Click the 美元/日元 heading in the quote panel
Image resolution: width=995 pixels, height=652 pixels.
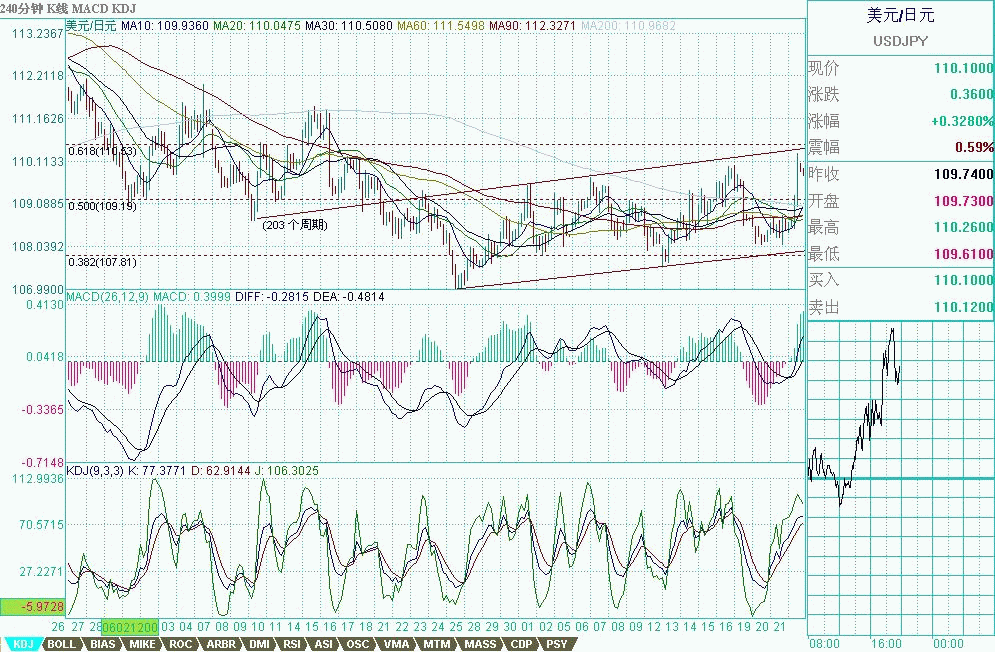pyautogui.click(x=900, y=15)
